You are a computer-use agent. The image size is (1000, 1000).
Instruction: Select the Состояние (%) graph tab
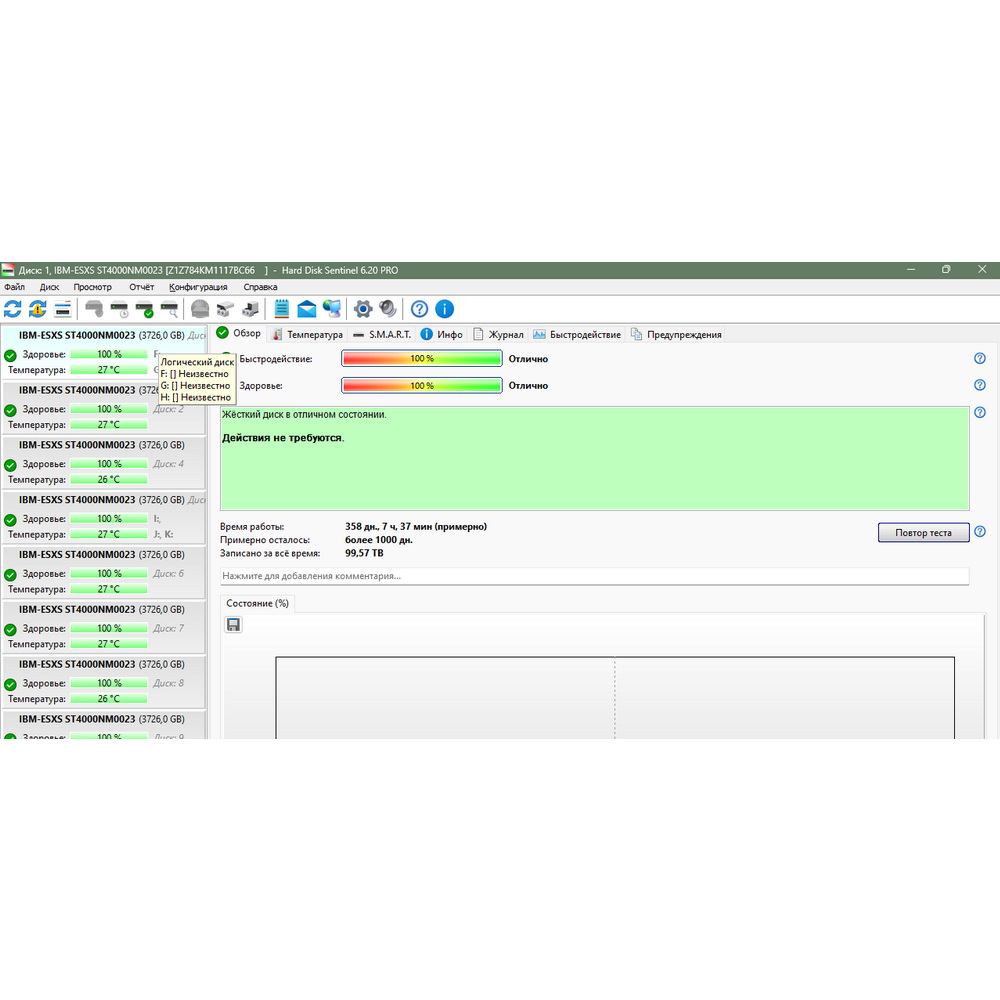point(257,603)
